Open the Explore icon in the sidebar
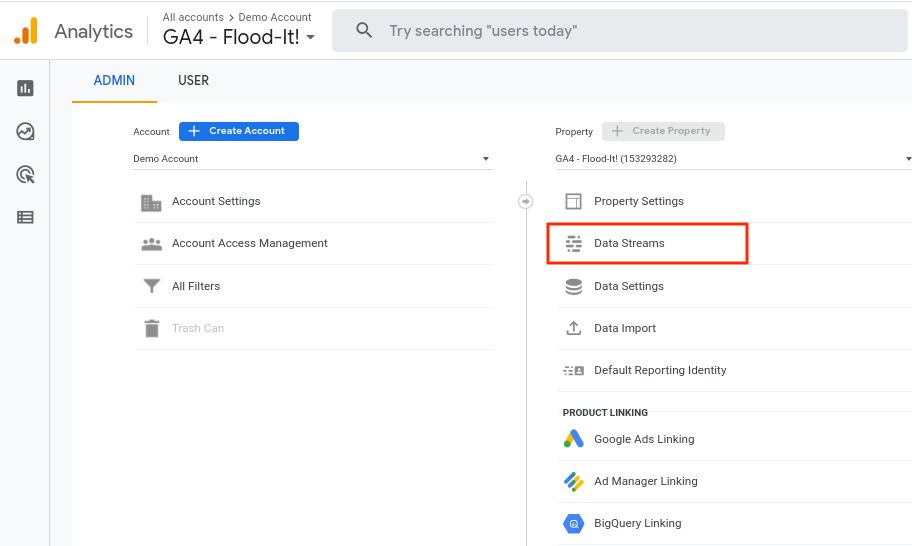Image resolution: width=912 pixels, height=546 pixels. point(25,131)
